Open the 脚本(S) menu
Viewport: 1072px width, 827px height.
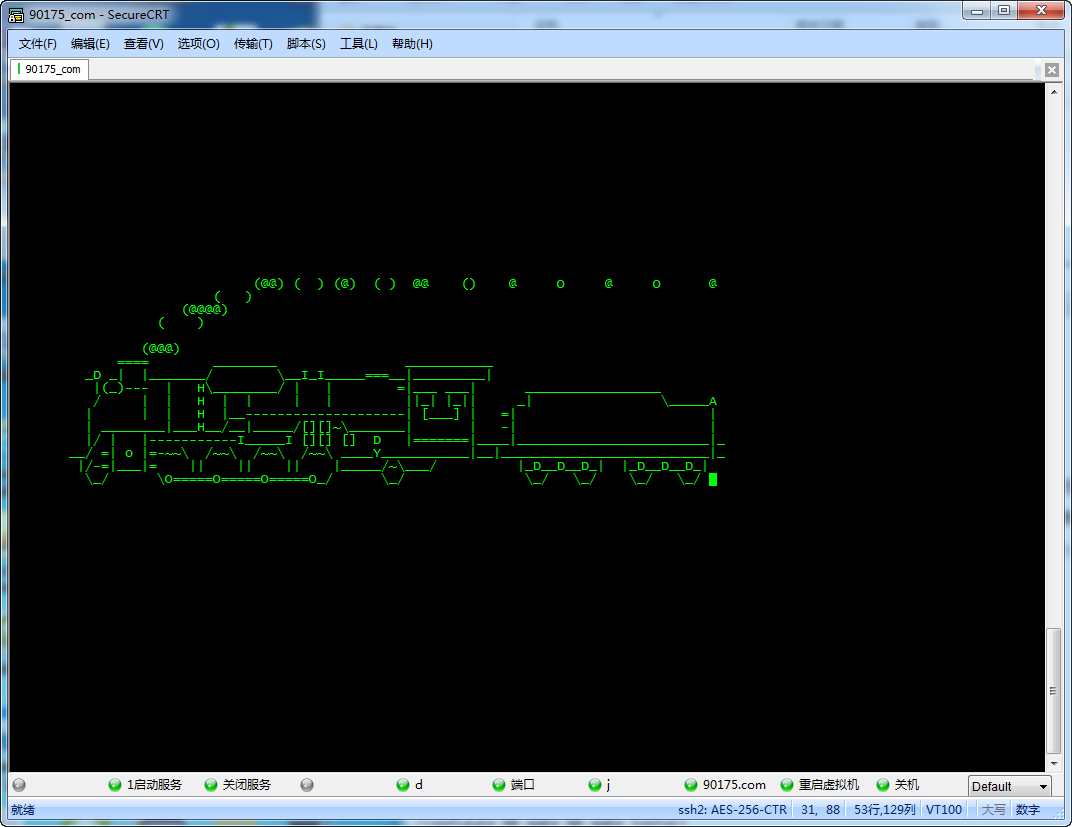click(306, 44)
